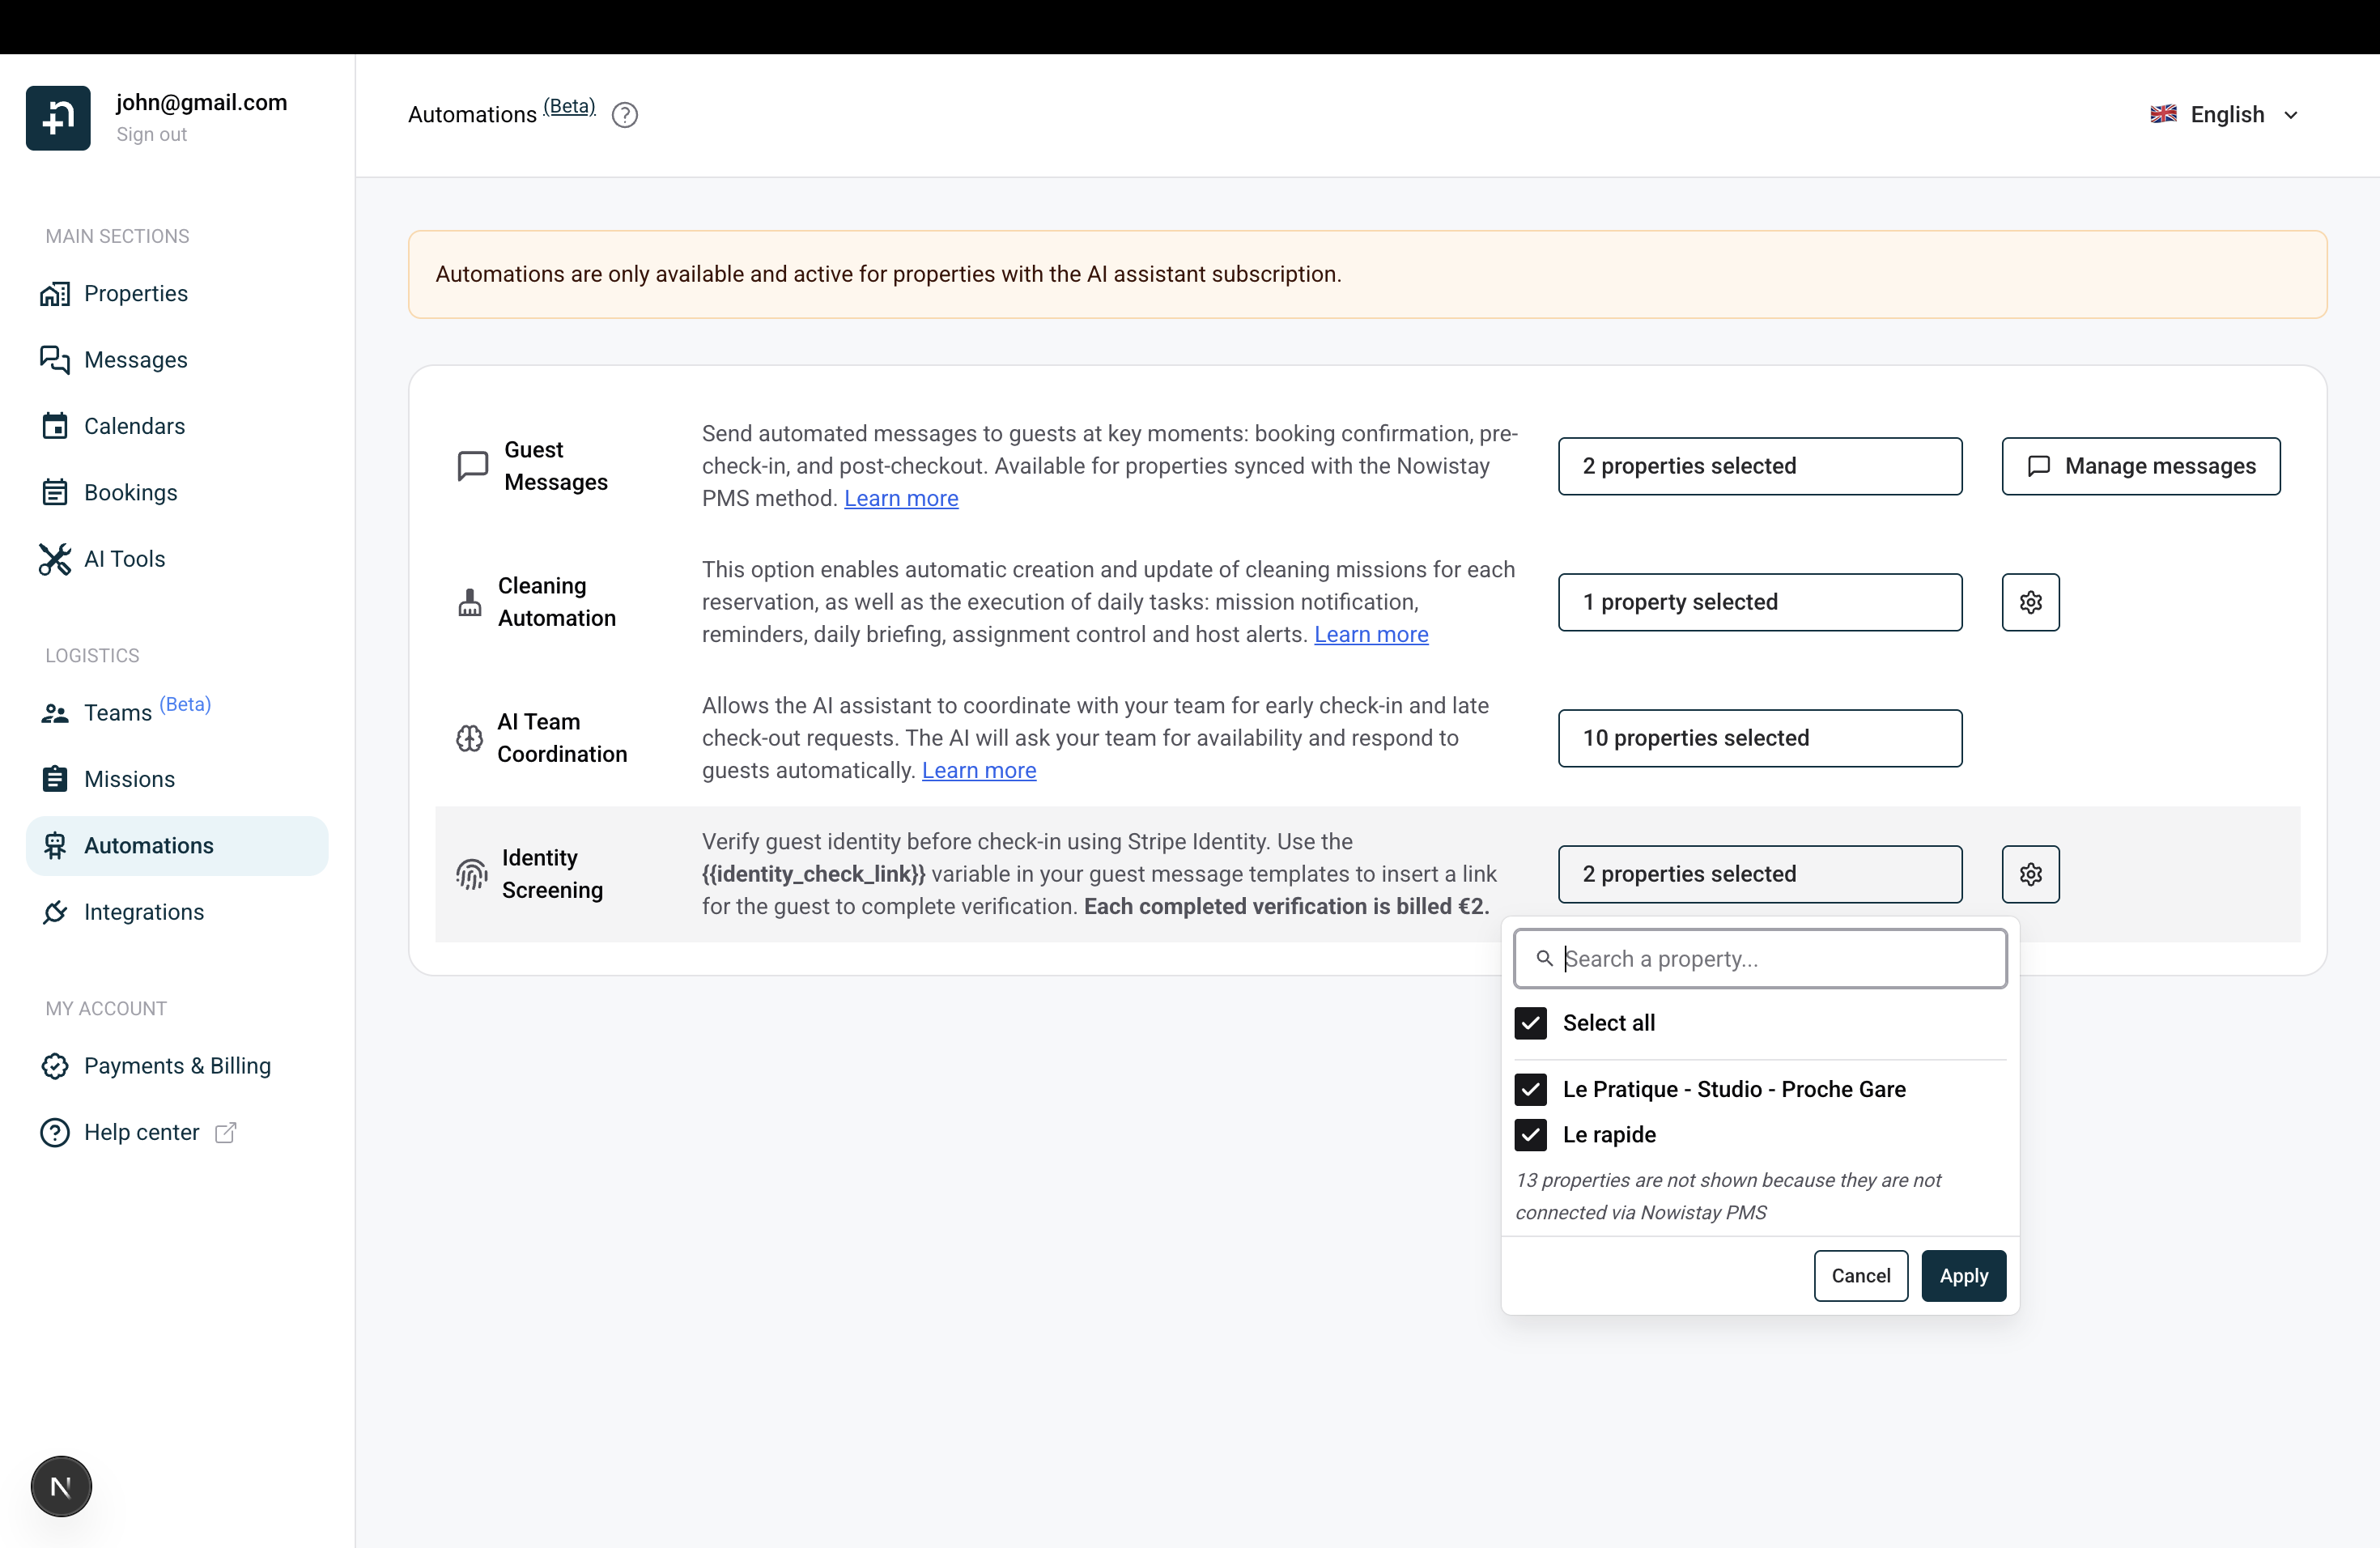2380x1548 pixels.
Task: Open Calendars from the sidebar
Action: pyautogui.click(x=131, y=425)
